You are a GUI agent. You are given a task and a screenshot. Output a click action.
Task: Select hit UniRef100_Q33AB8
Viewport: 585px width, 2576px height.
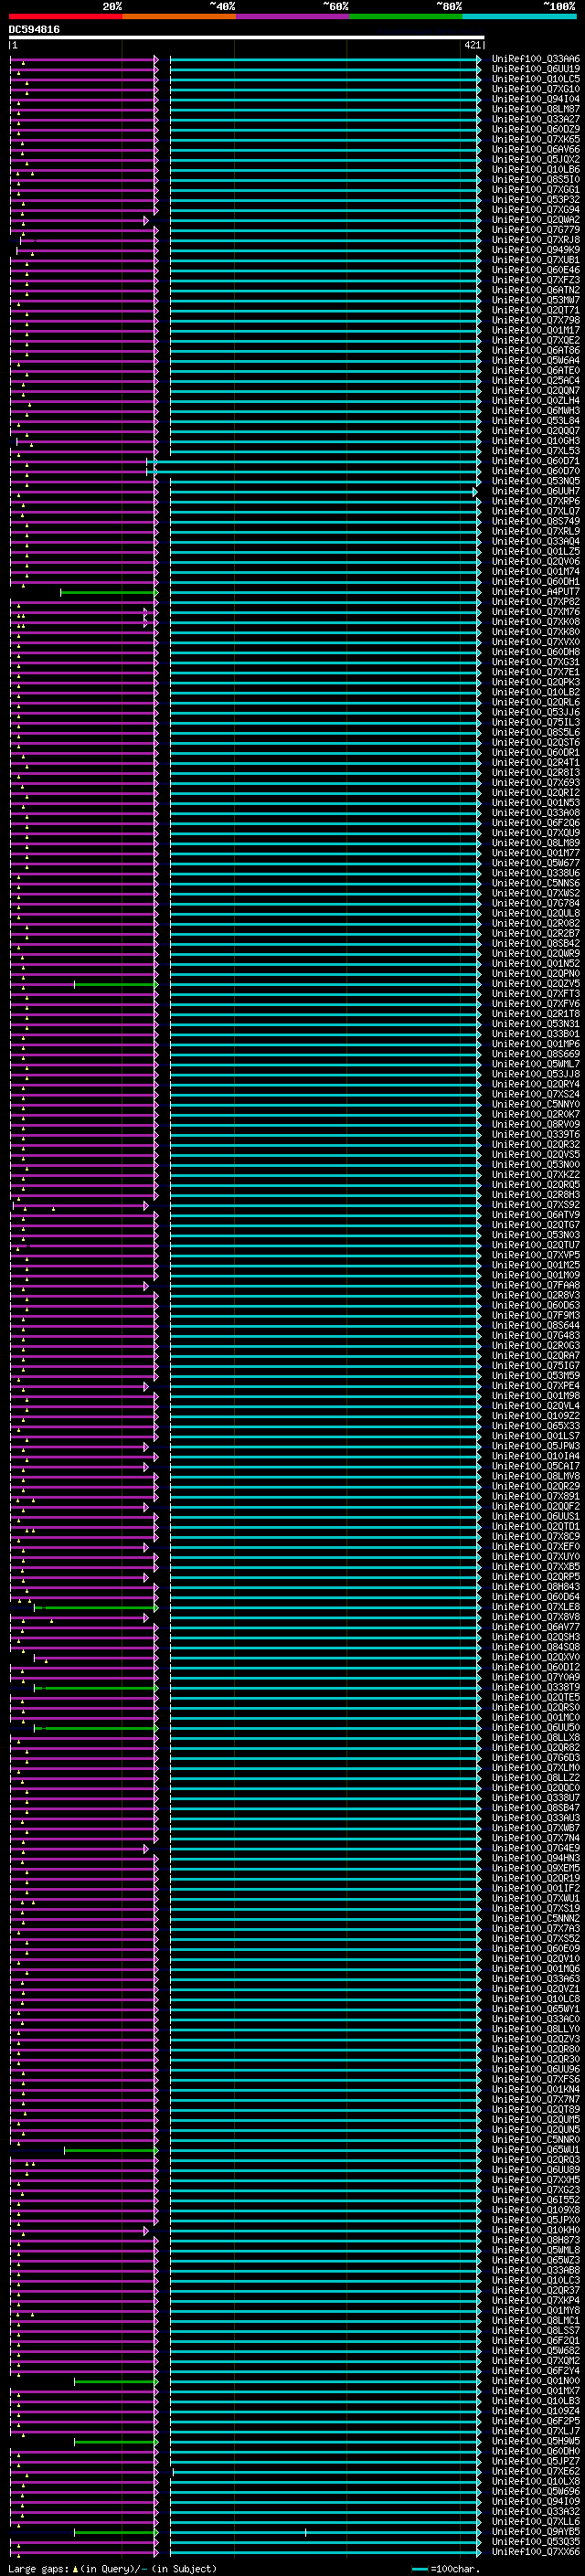click(x=536, y=2270)
